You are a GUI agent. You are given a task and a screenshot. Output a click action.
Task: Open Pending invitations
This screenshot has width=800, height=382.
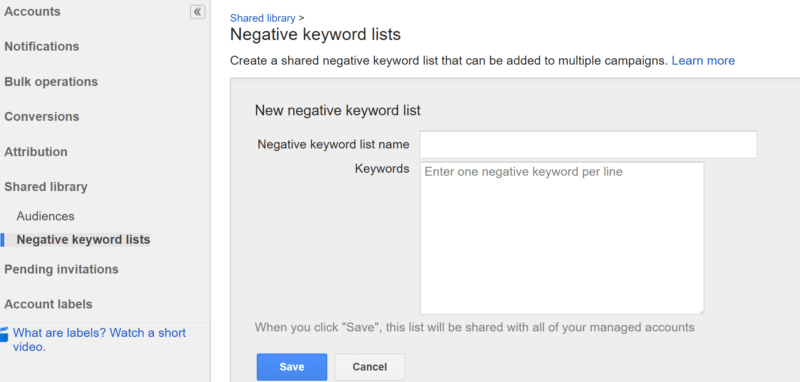[x=61, y=269]
